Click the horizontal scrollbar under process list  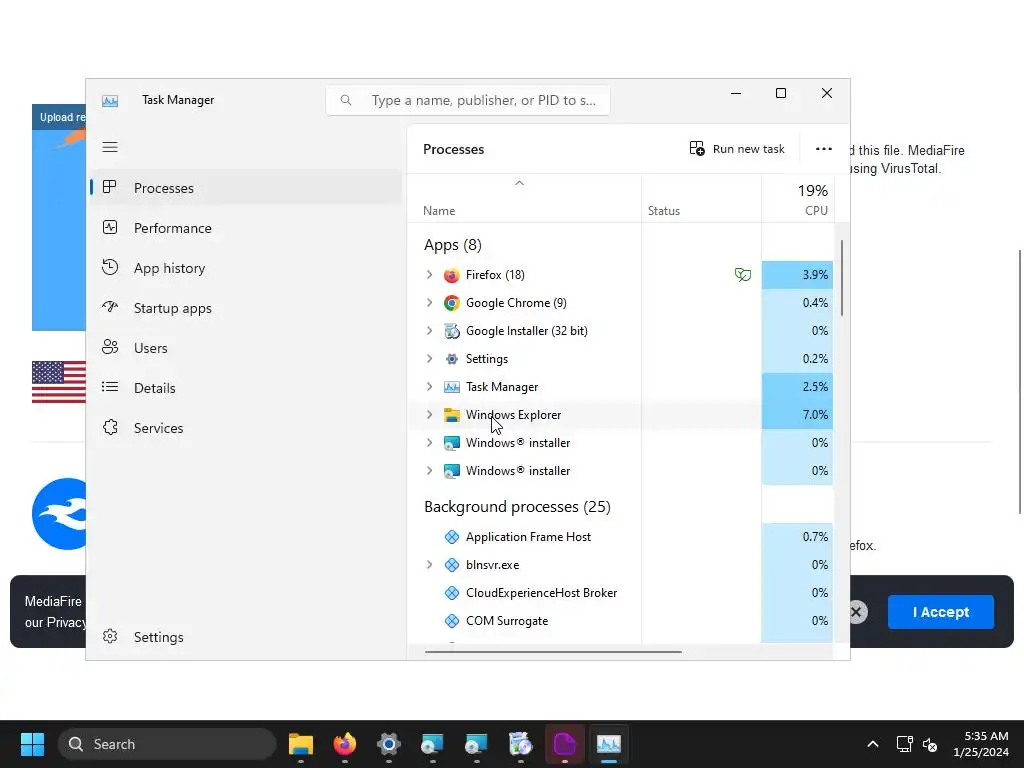tap(553, 651)
